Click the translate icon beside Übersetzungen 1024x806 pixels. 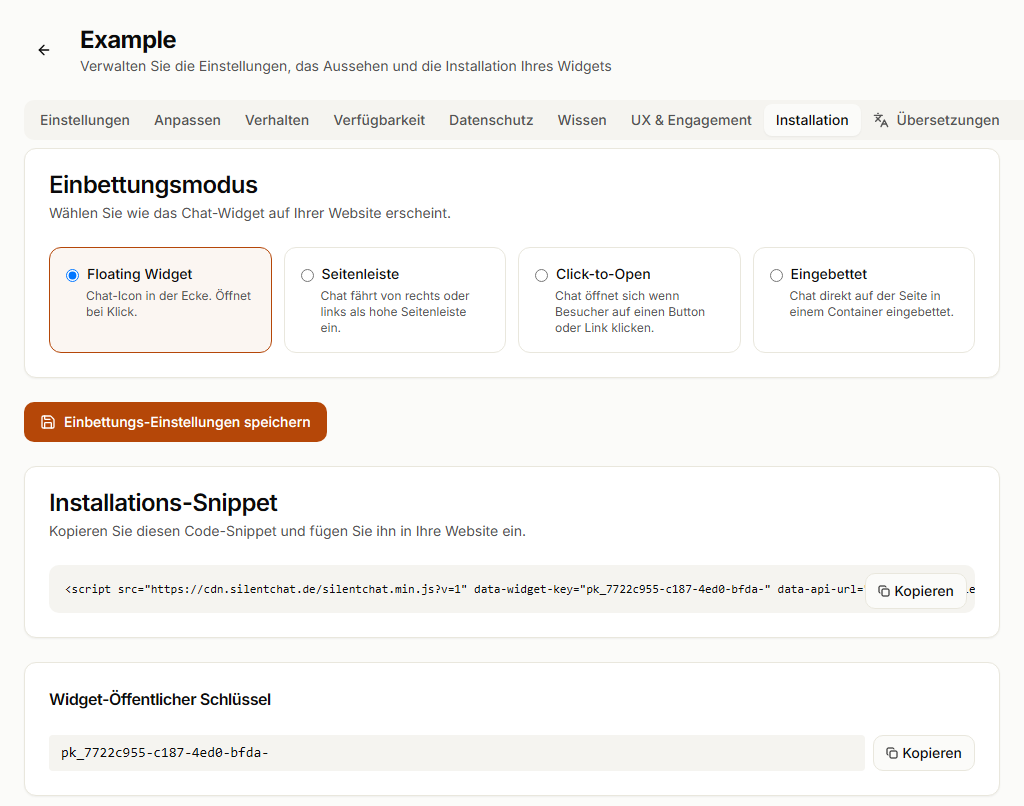coord(881,120)
